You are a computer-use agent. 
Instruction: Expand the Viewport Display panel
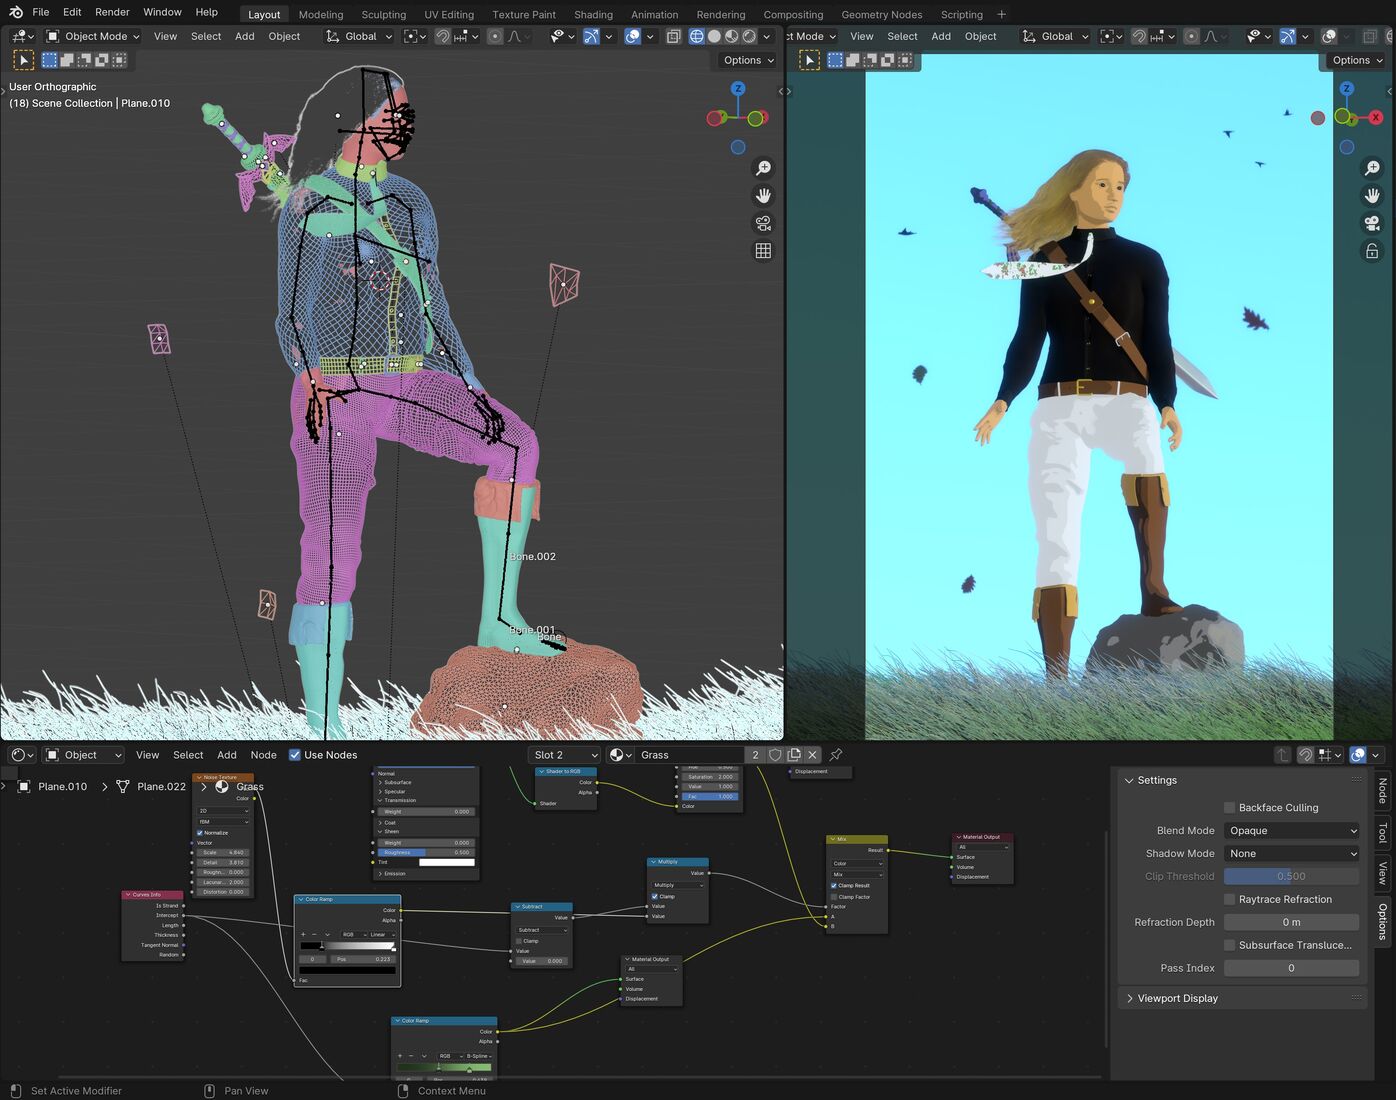(1240, 998)
